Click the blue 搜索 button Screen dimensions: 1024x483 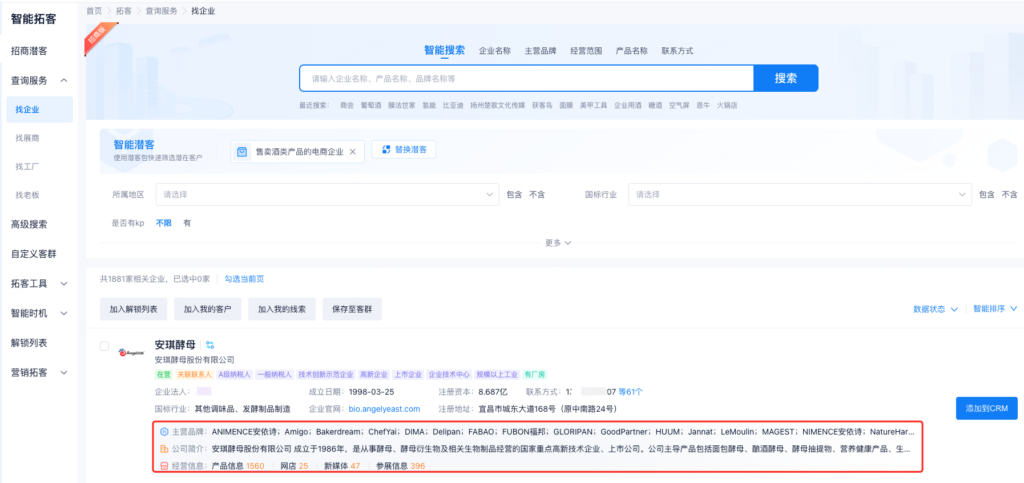tap(785, 78)
